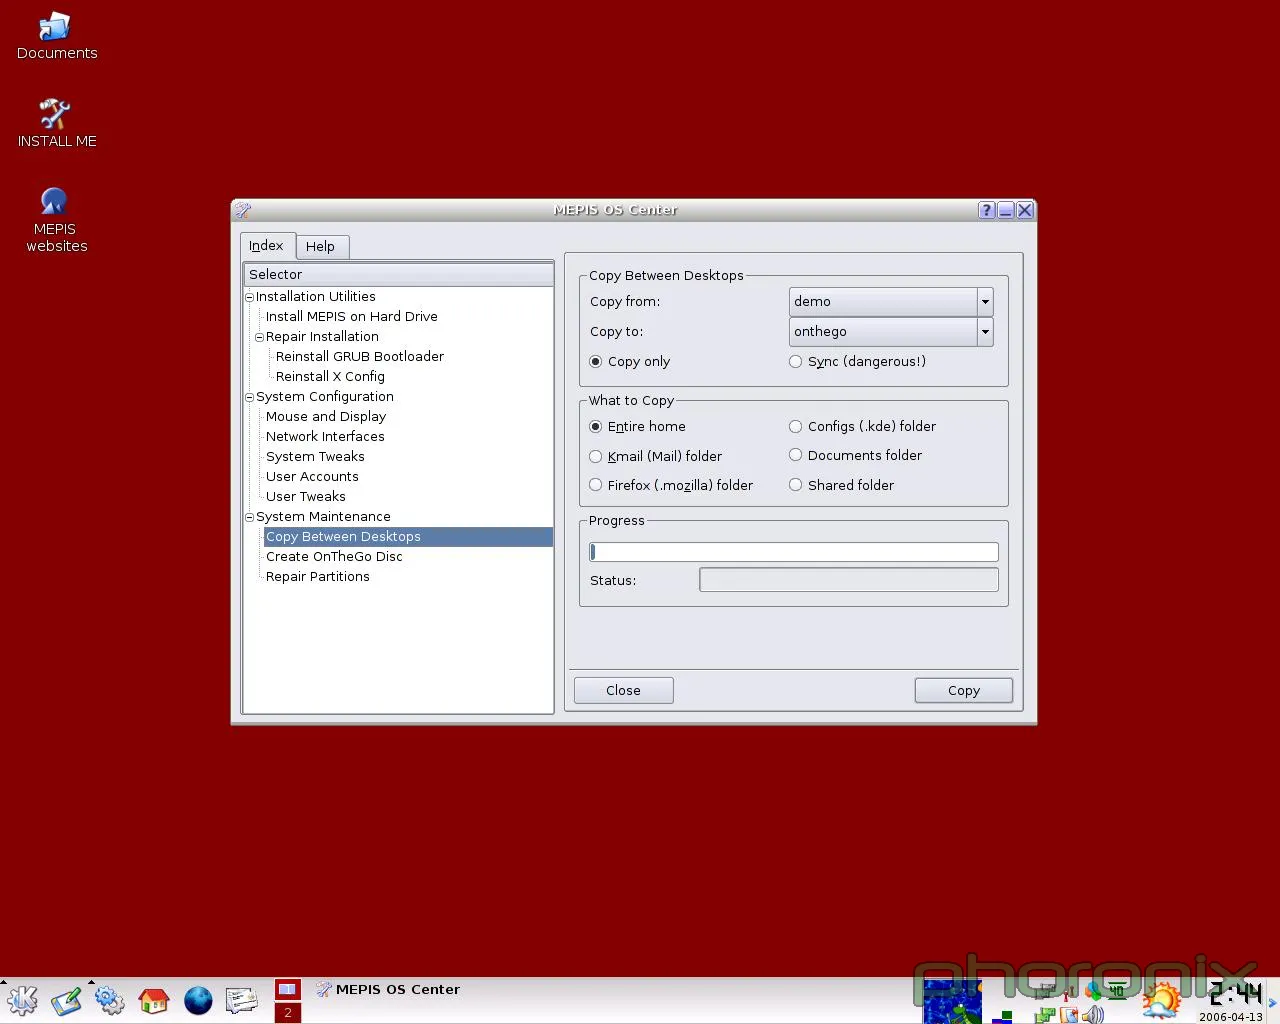The width and height of the screenshot is (1280, 1024).
Task: Choose Configs (.kde) folder option
Action: (x=863, y=426)
